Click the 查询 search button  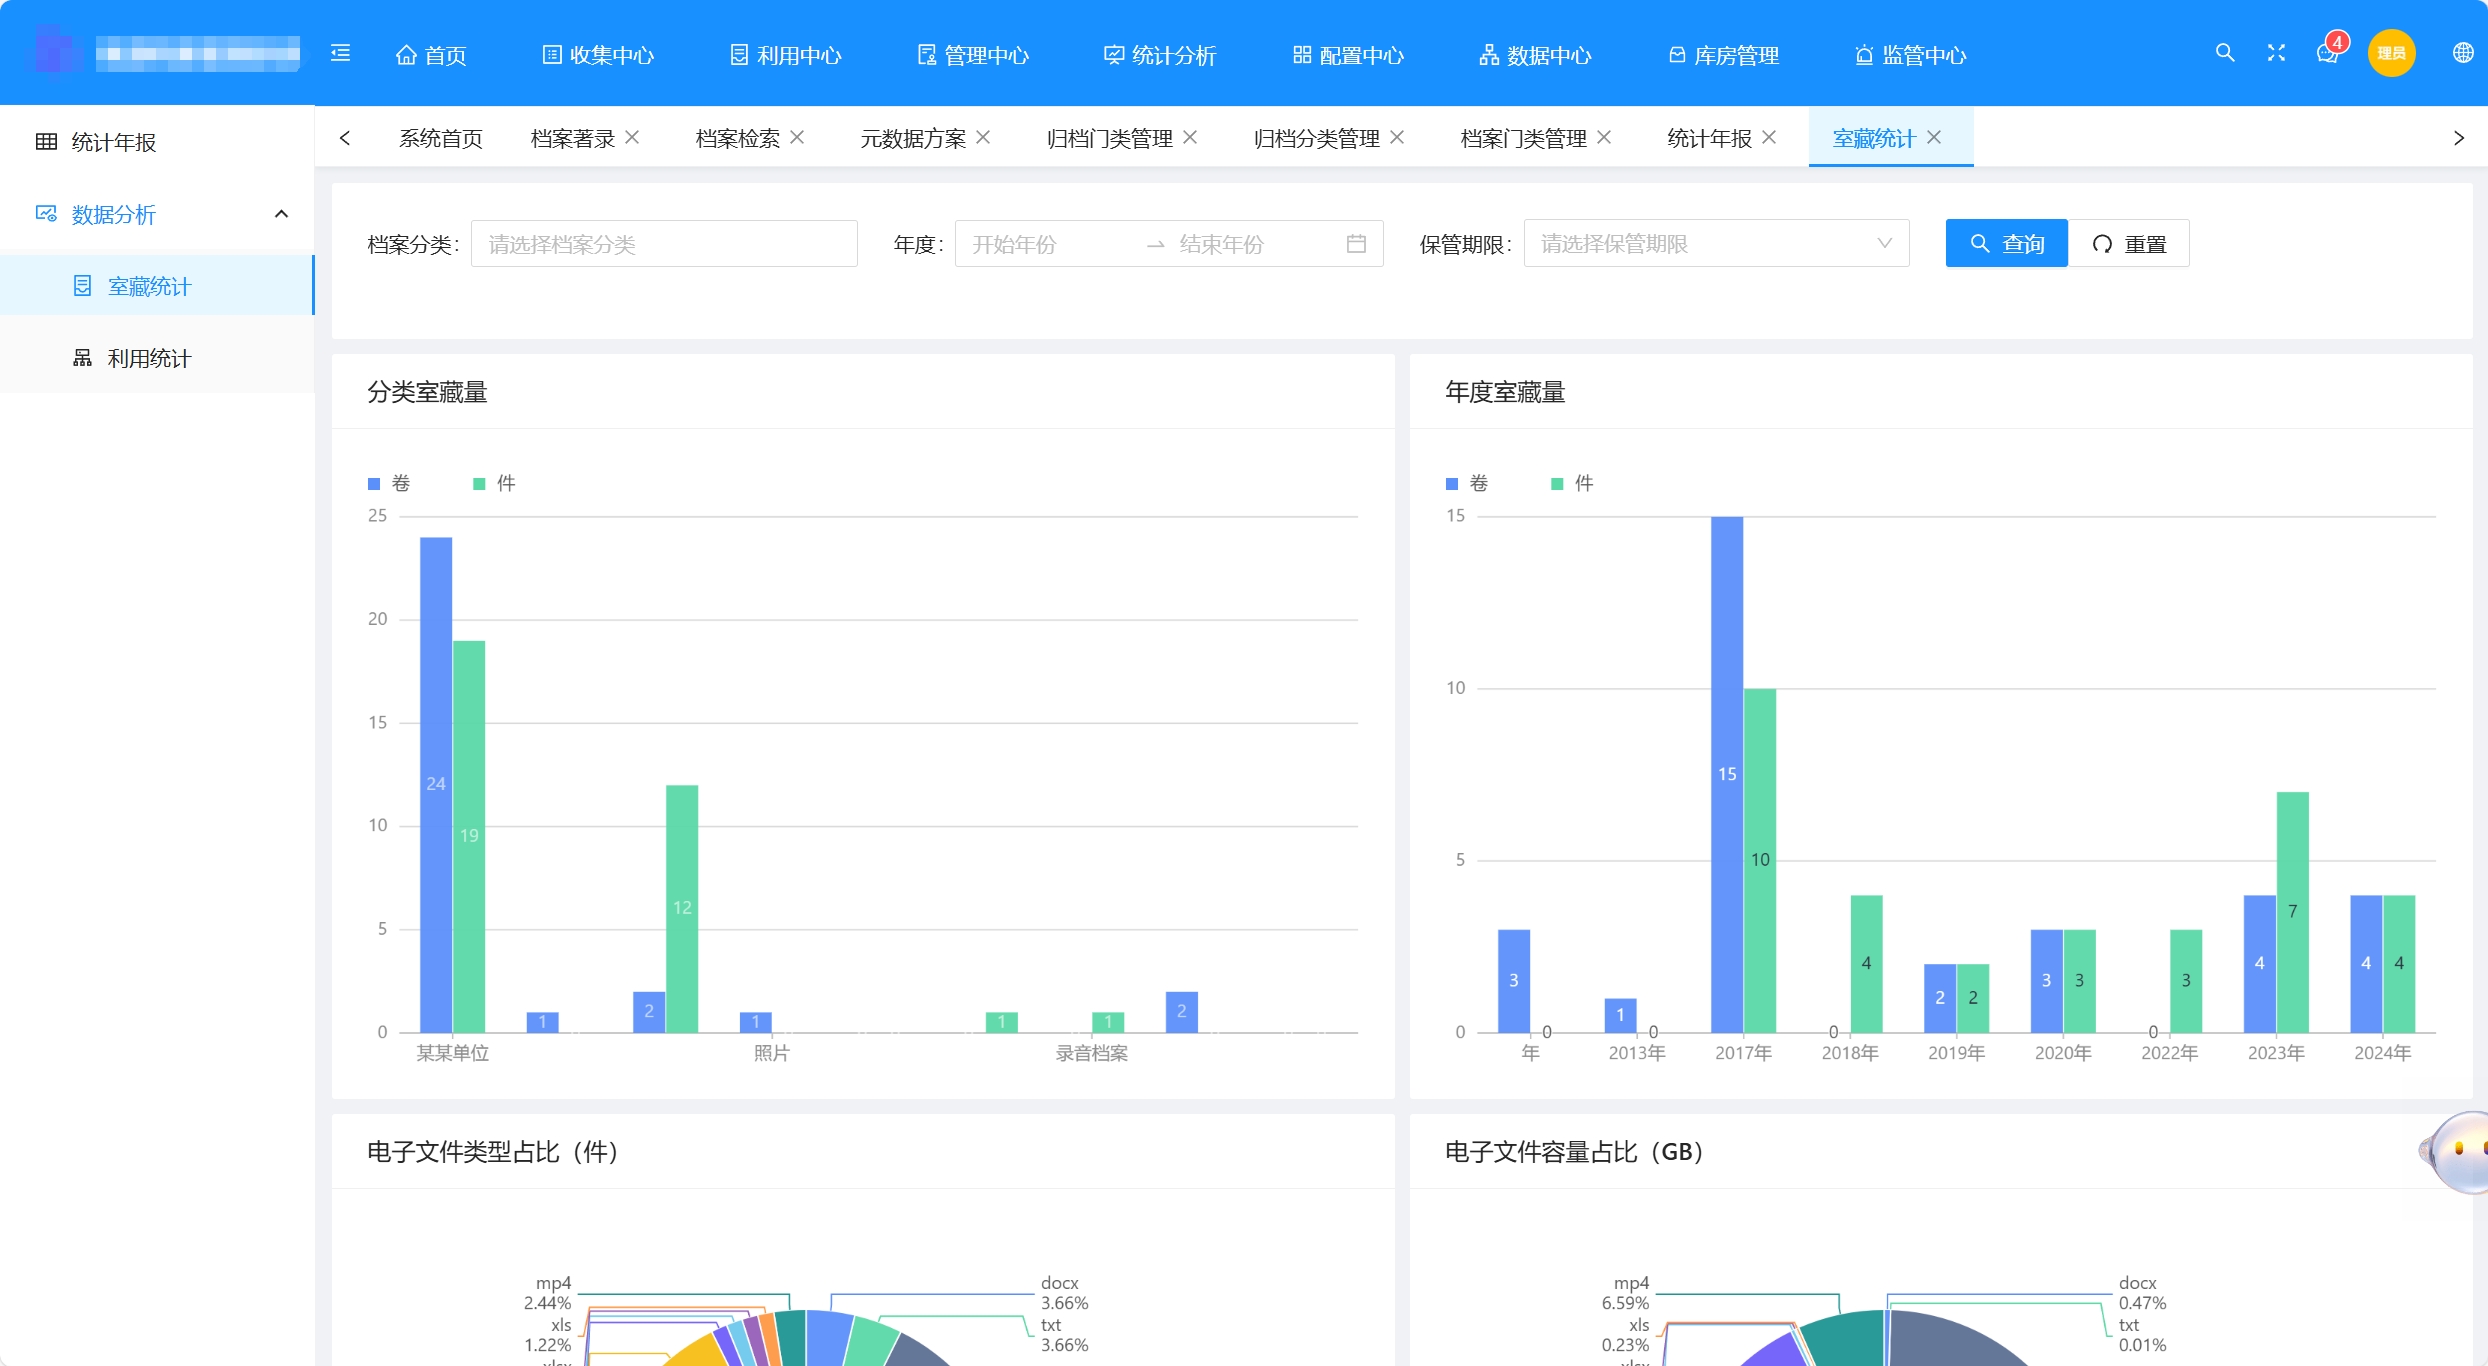[x=2006, y=244]
